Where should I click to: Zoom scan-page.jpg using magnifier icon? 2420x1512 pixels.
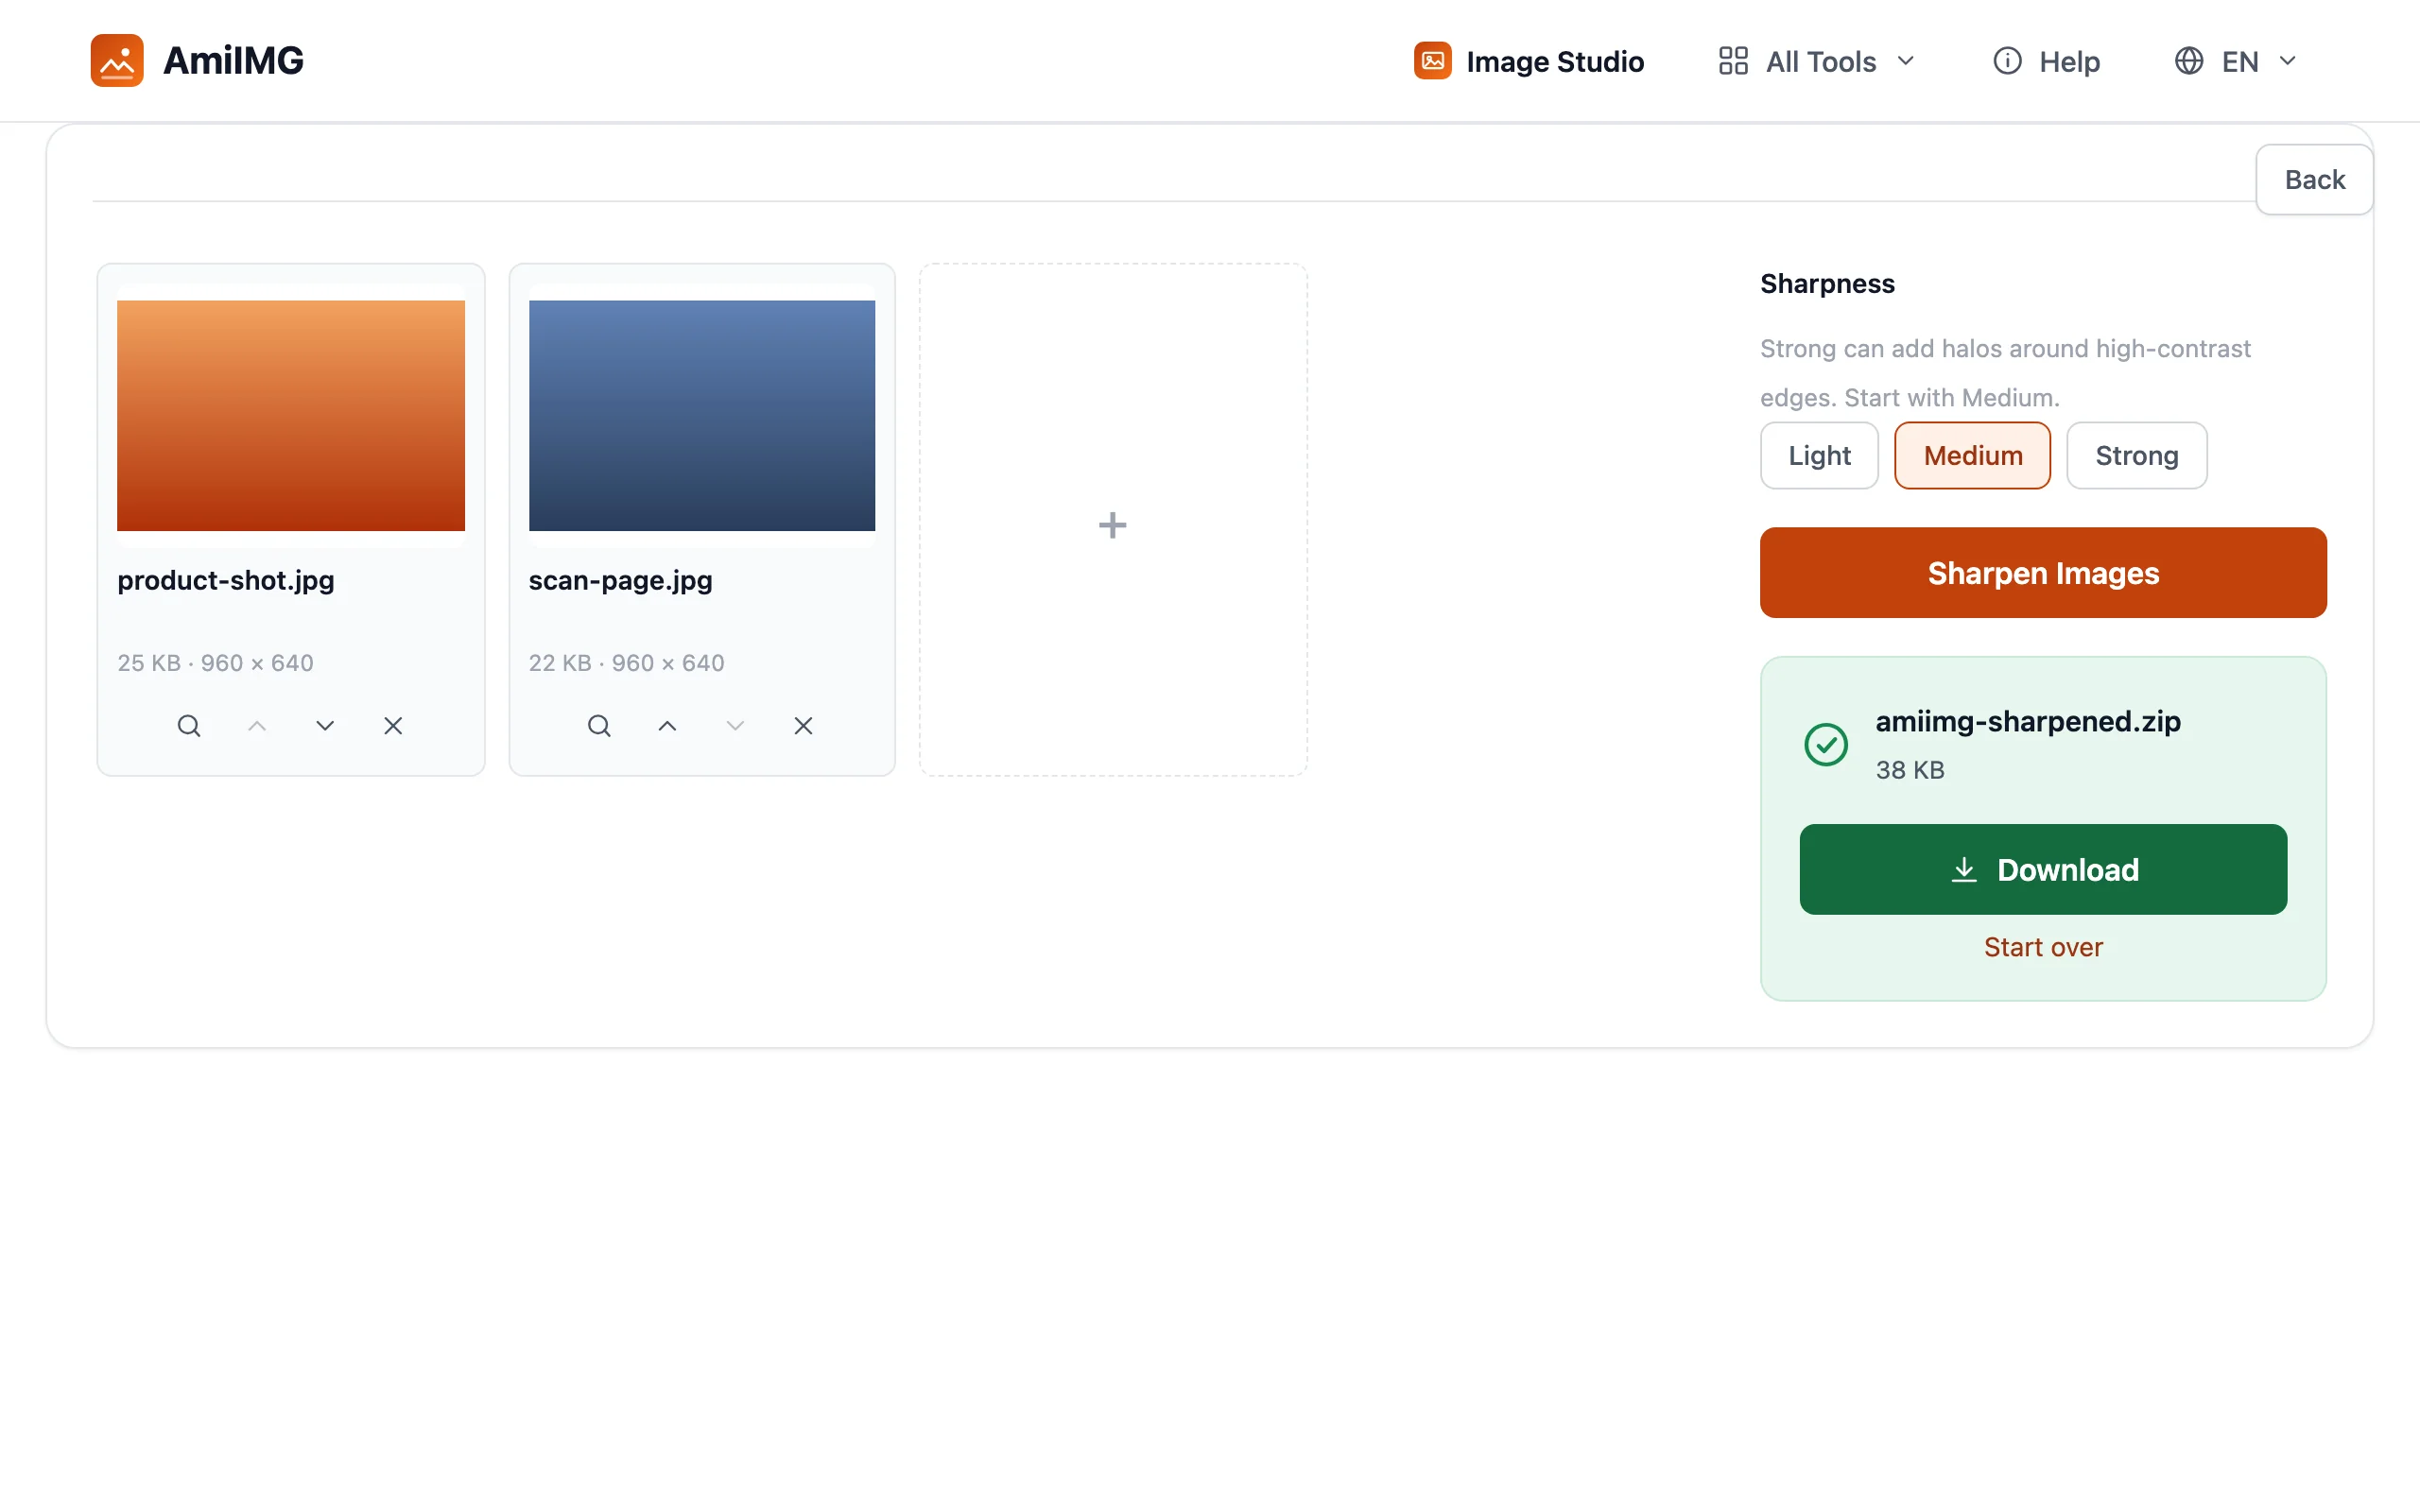tap(599, 726)
